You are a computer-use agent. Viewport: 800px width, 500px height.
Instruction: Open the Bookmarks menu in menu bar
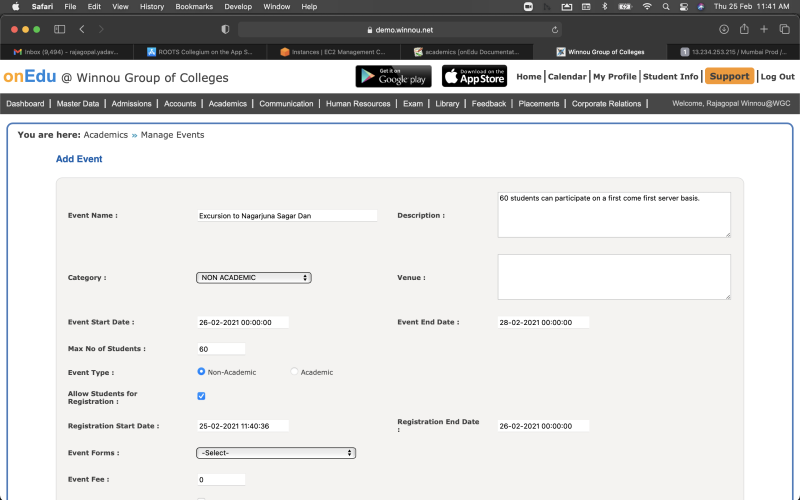(x=194, y=6)
